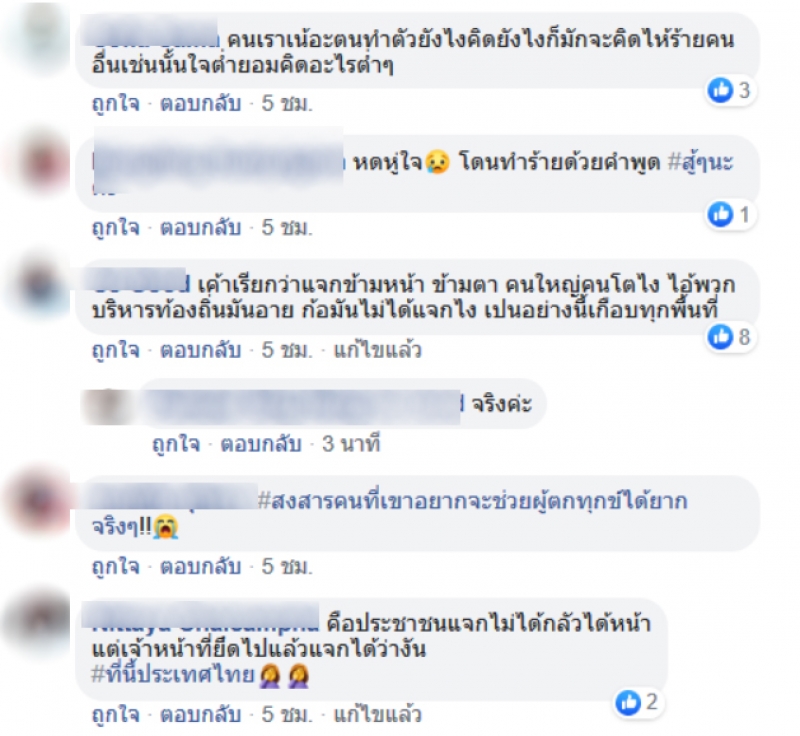Click ถูกใจ under the first comment
This screenshot has width=800, height=736.
coord(116,104)
